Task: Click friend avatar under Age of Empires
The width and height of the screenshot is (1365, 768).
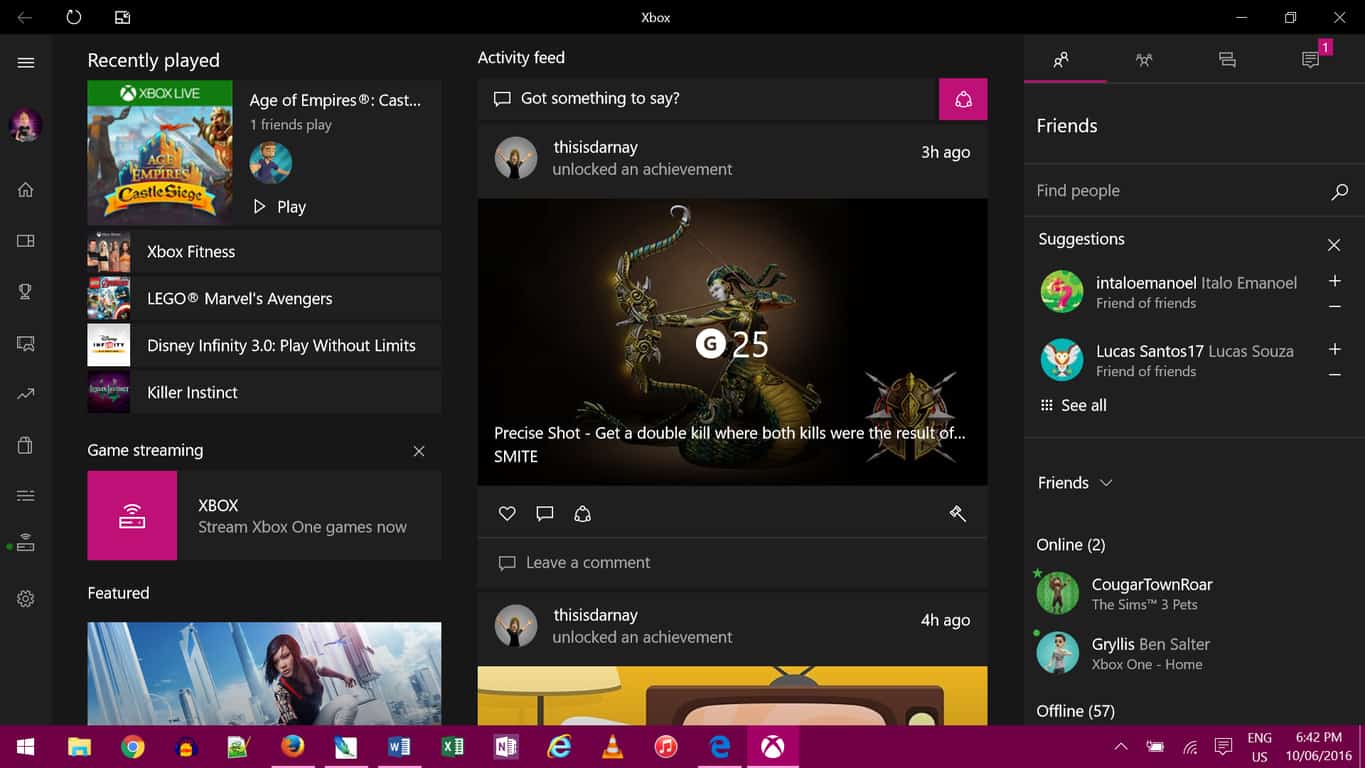Action: coord(270,163)
